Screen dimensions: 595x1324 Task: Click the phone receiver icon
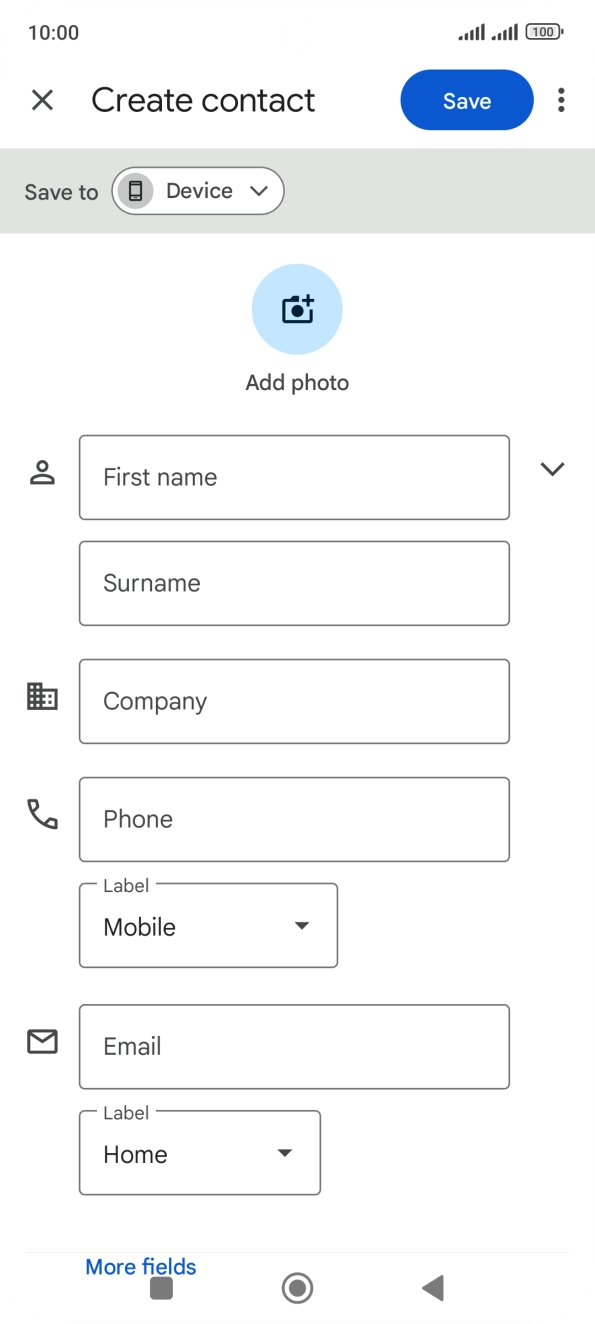click(41, 813)
